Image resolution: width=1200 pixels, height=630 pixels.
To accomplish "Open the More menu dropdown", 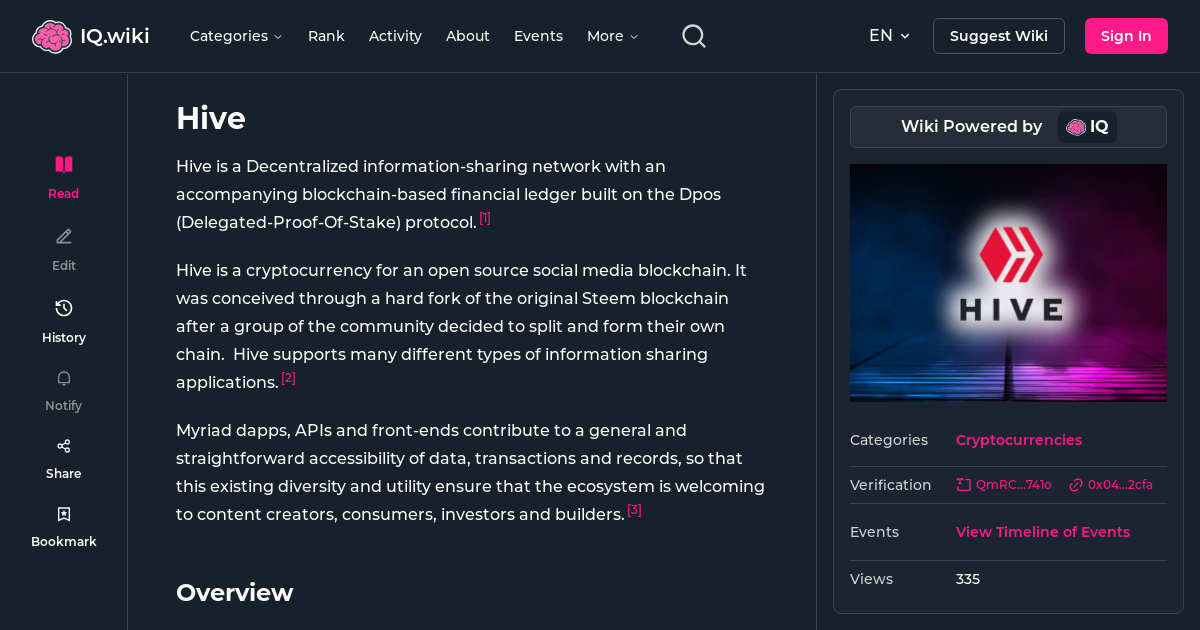I will click(611, 35).
